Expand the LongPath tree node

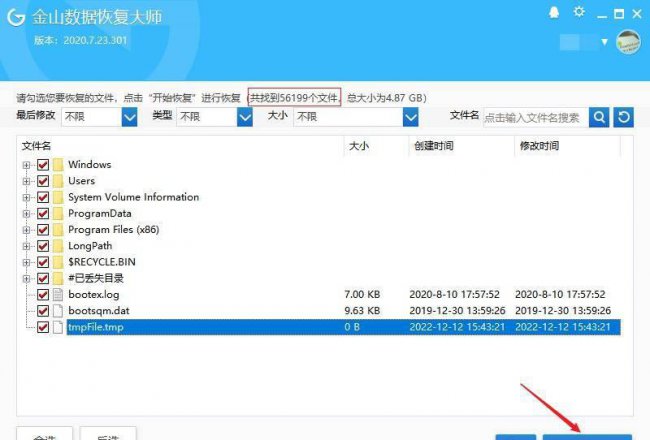coord(26,246)
